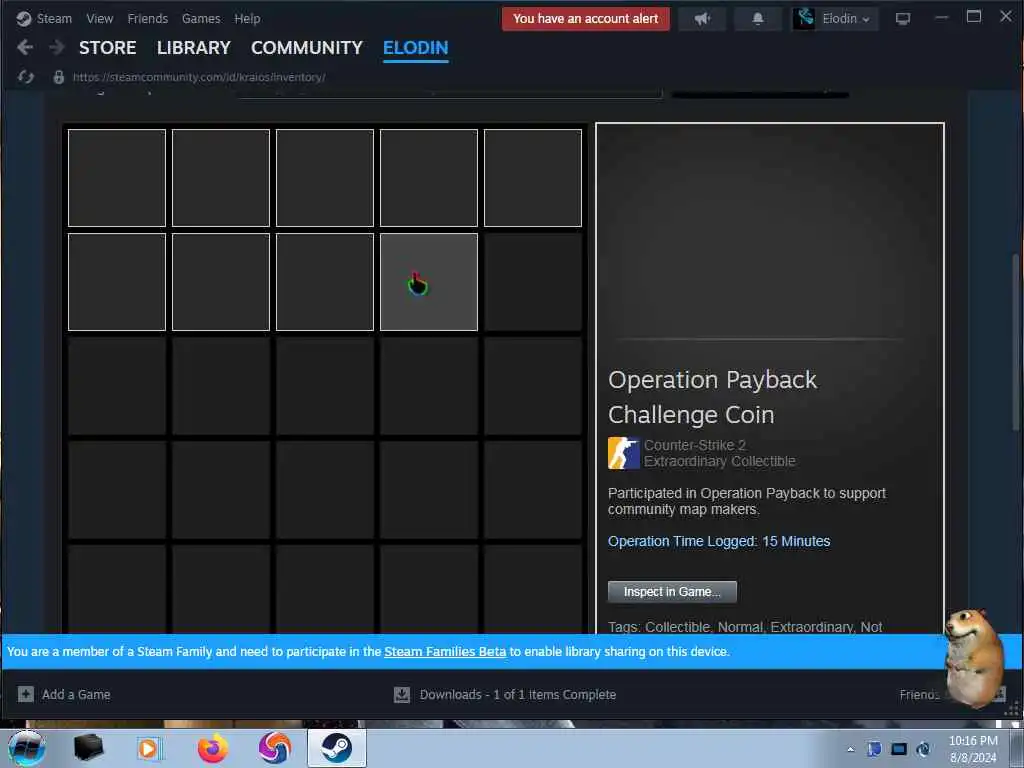Switch to the STORE tab
Viewport: 1024px width, 768px height.
108,48
